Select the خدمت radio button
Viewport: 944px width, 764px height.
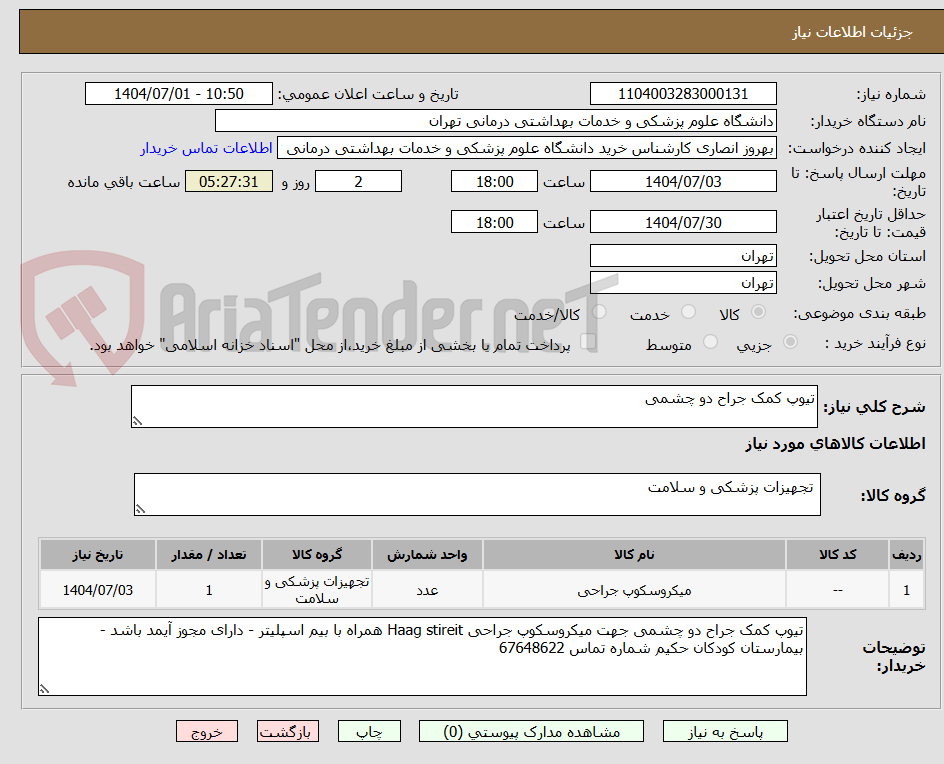689,311
